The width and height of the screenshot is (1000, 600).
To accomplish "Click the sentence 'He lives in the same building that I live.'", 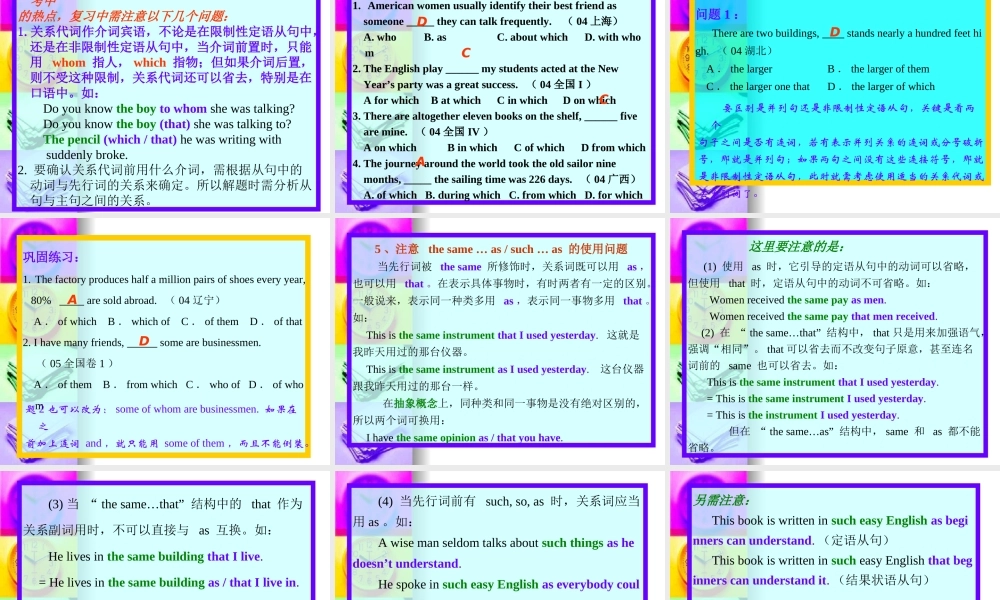I will point(156,557).
